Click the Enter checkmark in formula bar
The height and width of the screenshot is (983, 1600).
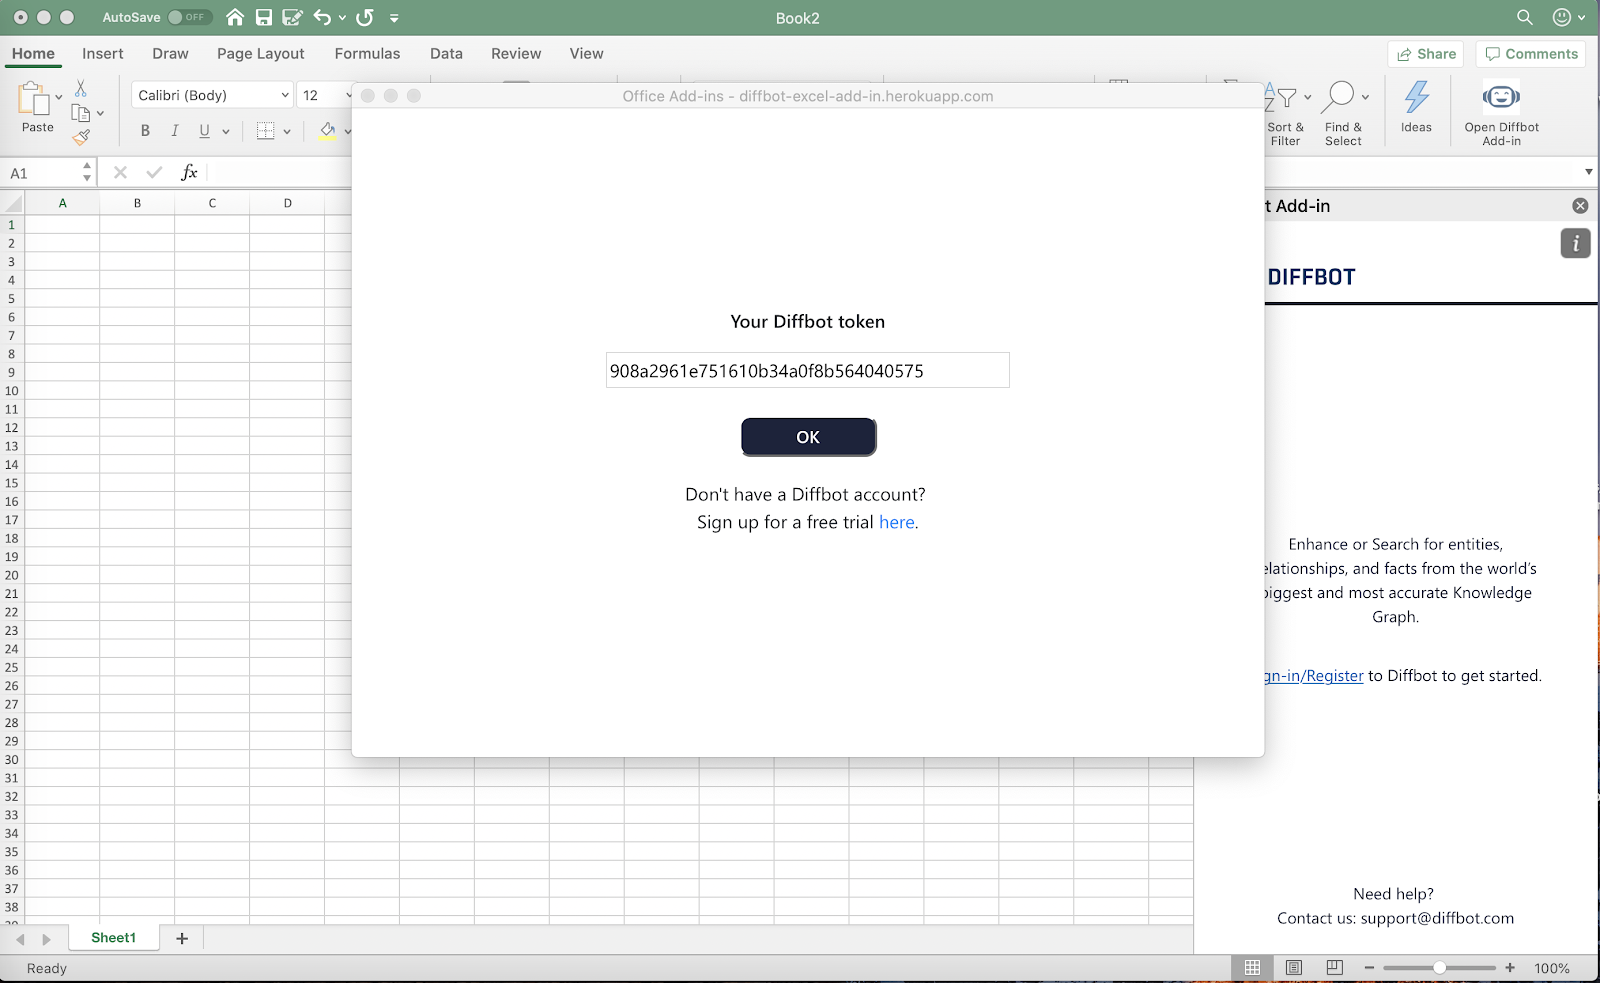pyautogui.click(x=154, y=172)
